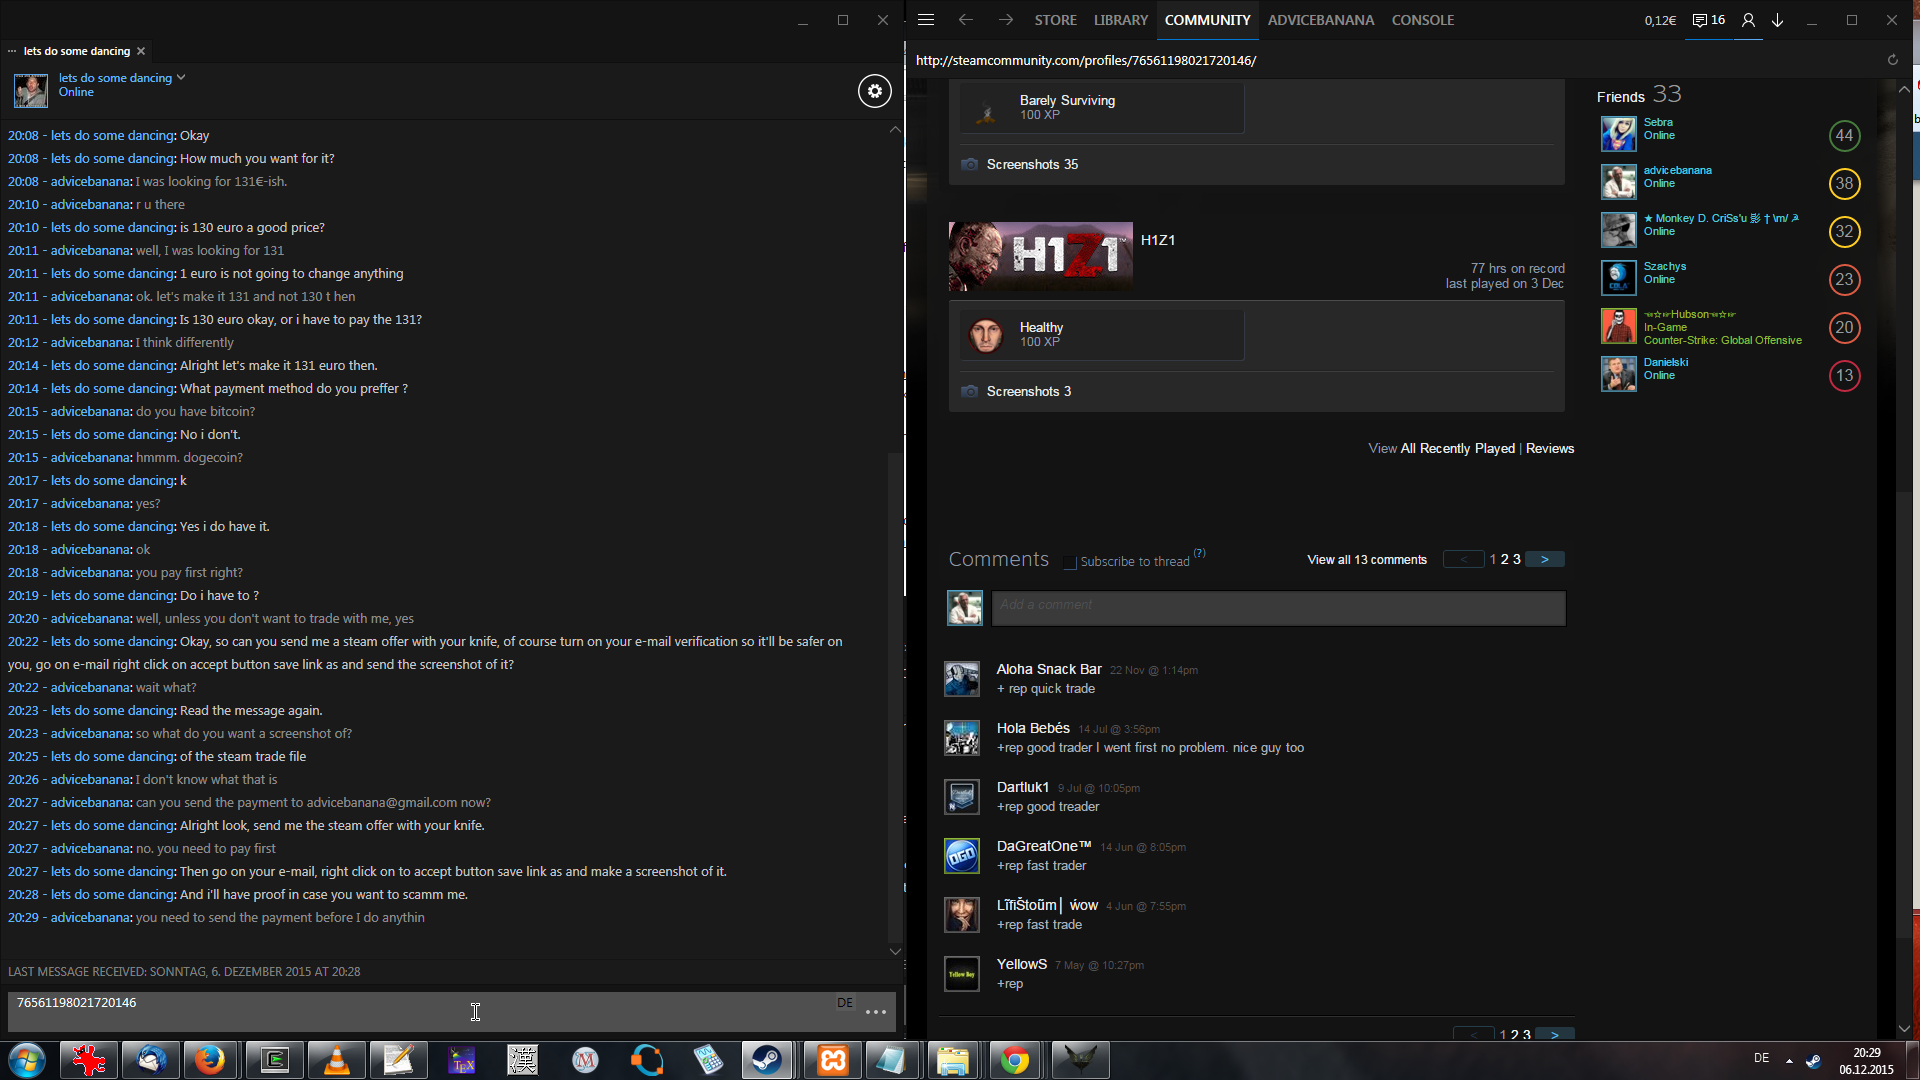This screenshot has height=1080, width=1920.
Task: Reload the page with the refresh icon
Action: coord(1892,60)
